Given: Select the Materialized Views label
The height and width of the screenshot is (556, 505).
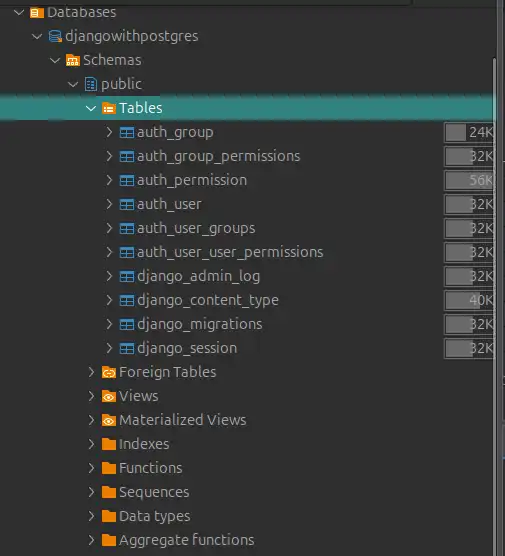Looking at the screenshot, I should 183,420.
